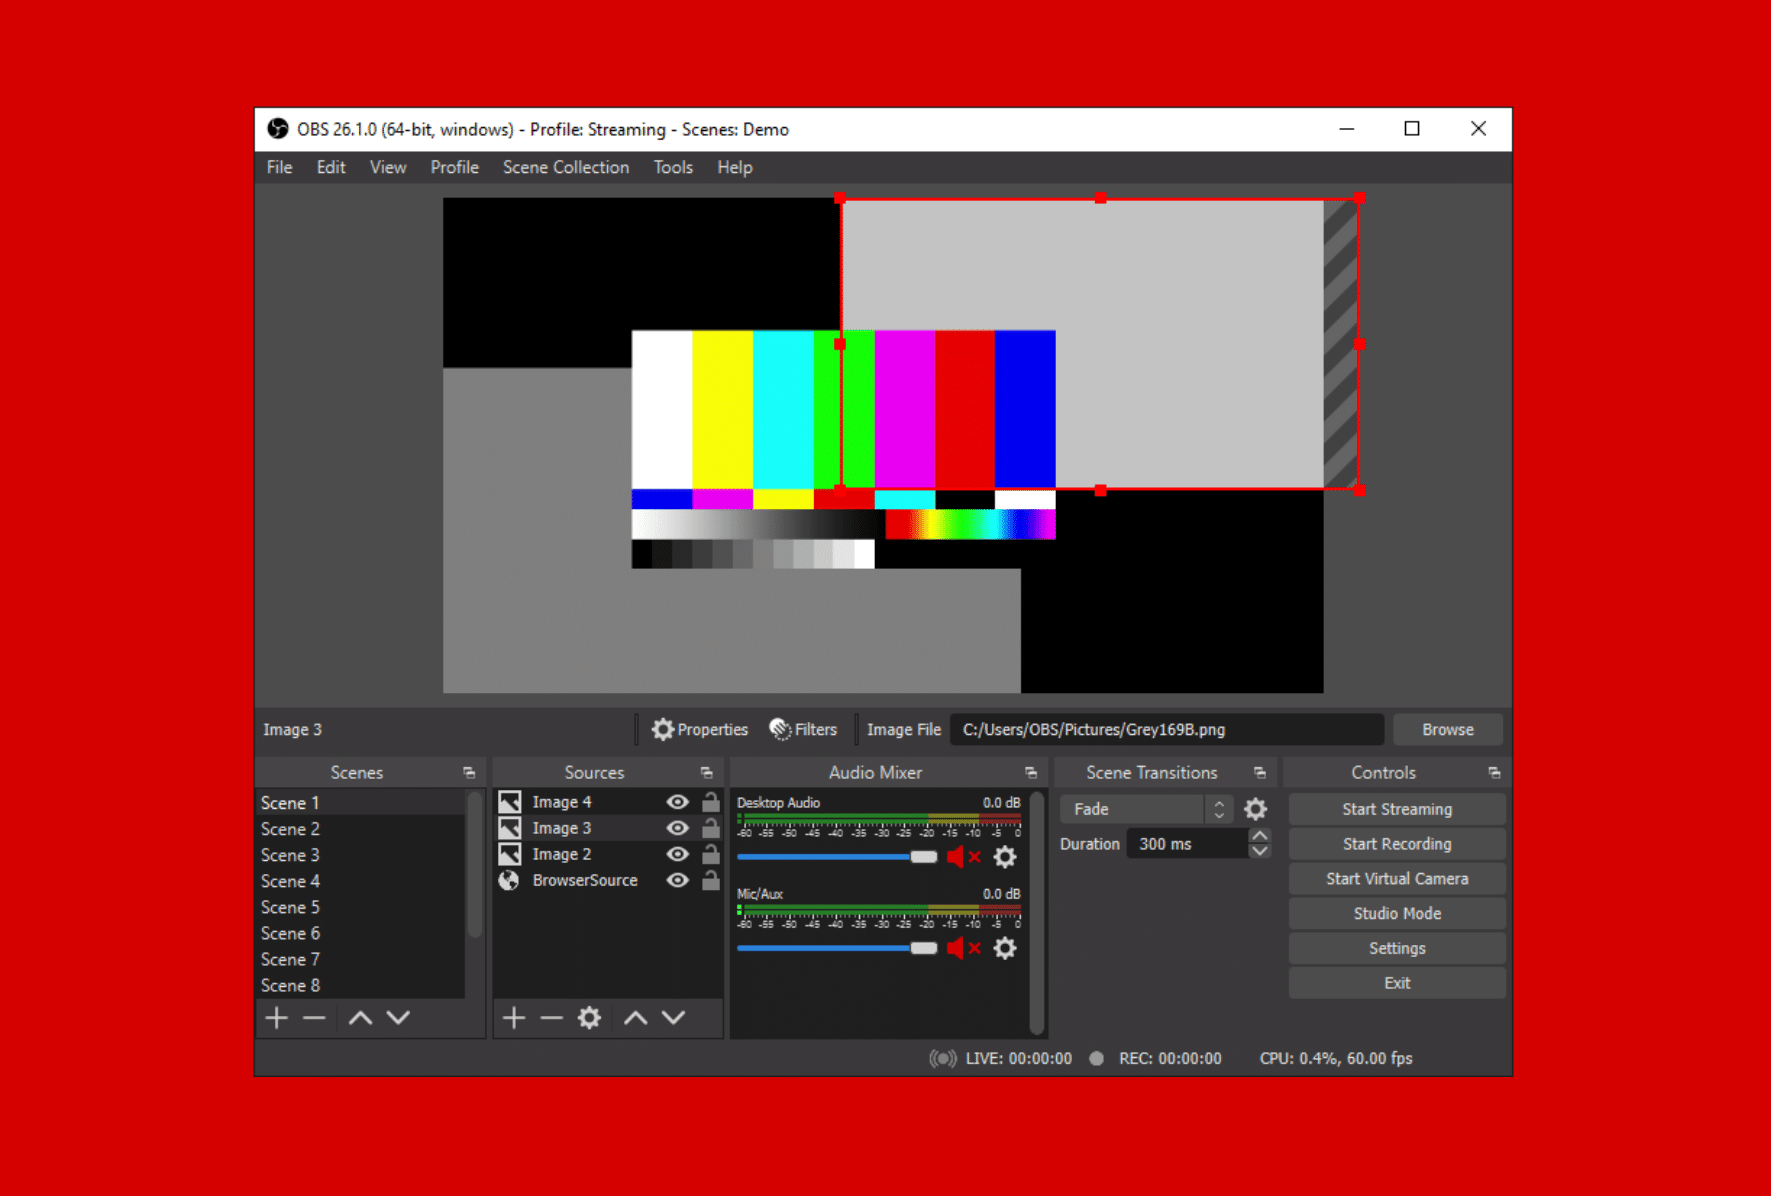Screen dimensions: 1771x1196
Task: Remove selected scene with minus icon
Action: tap(314, 1018)
